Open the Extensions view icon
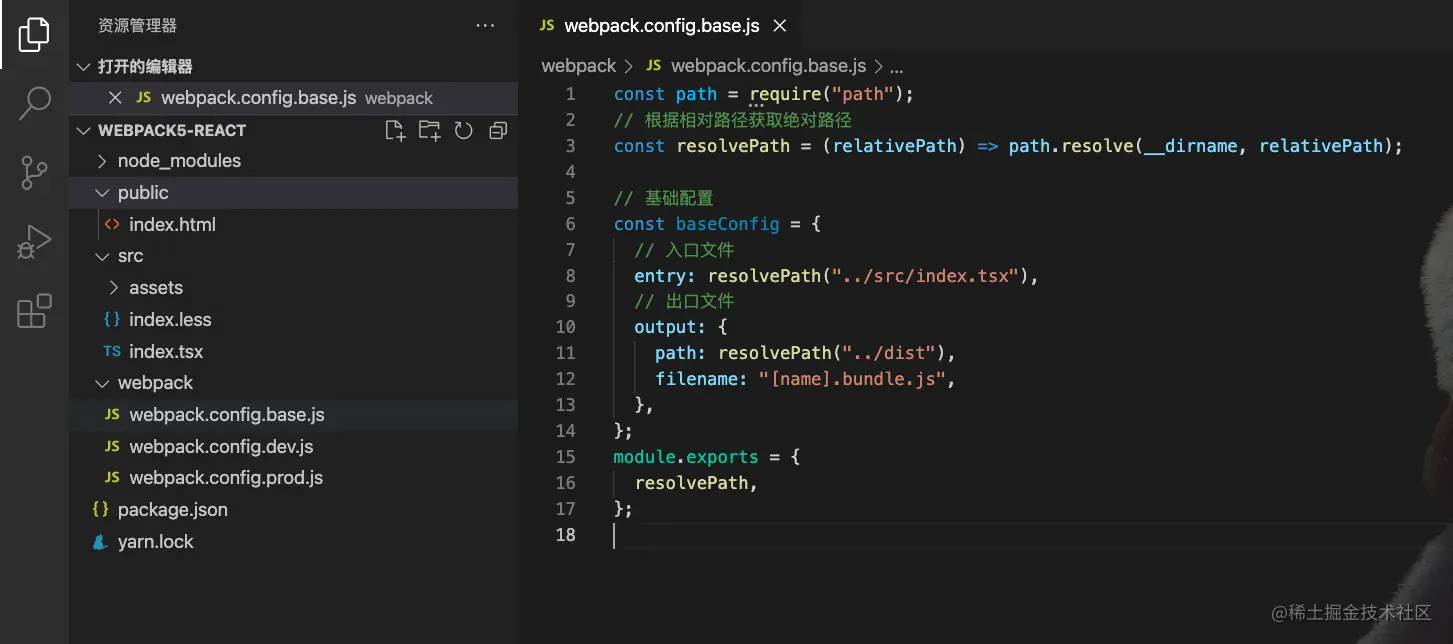 coord(34,311)
